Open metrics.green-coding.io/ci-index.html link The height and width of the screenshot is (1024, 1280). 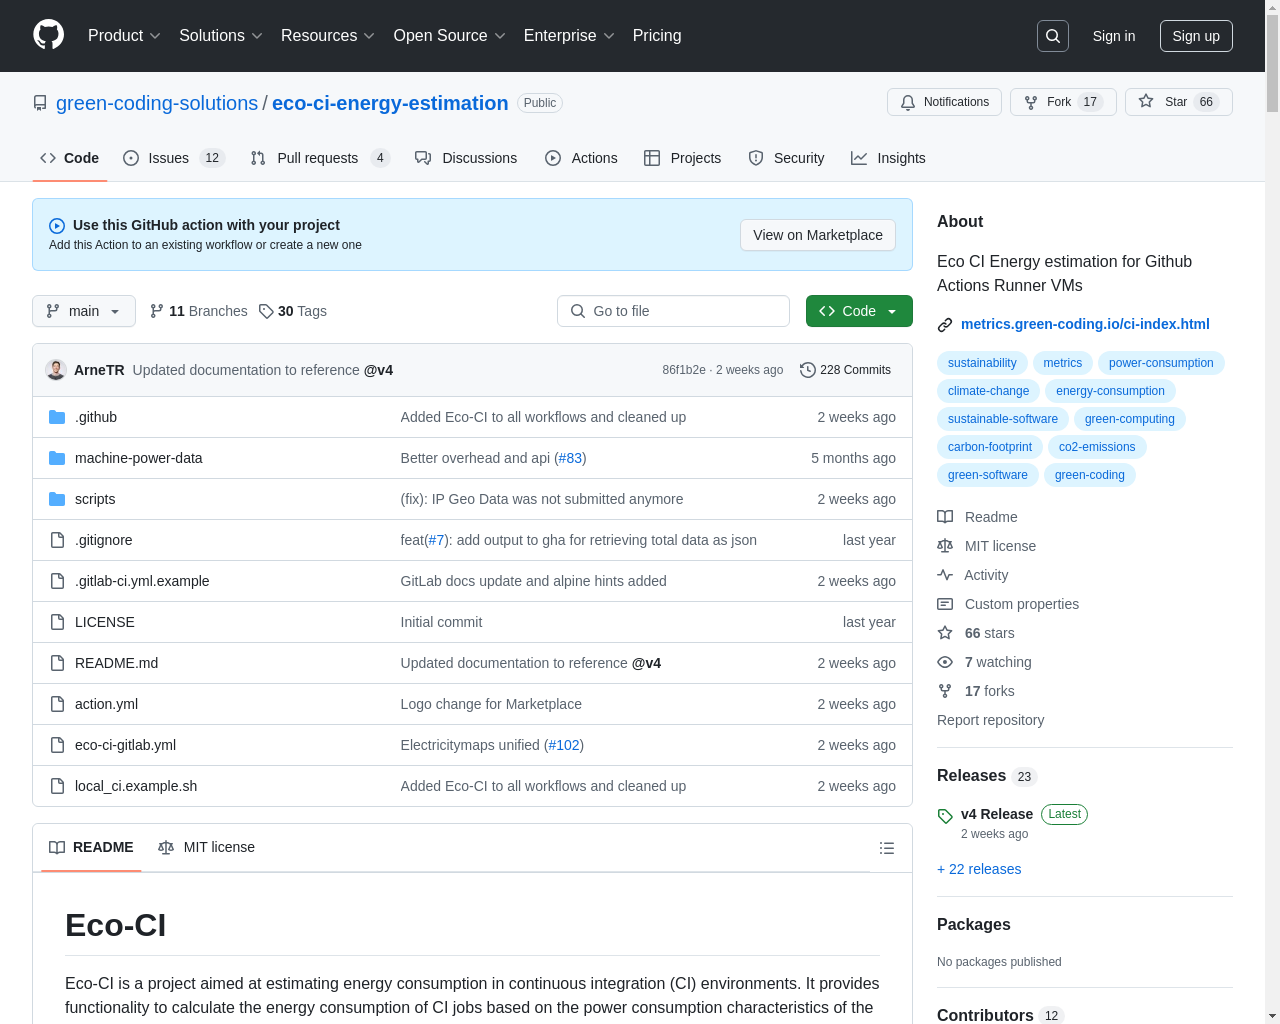coord(1085,324)
